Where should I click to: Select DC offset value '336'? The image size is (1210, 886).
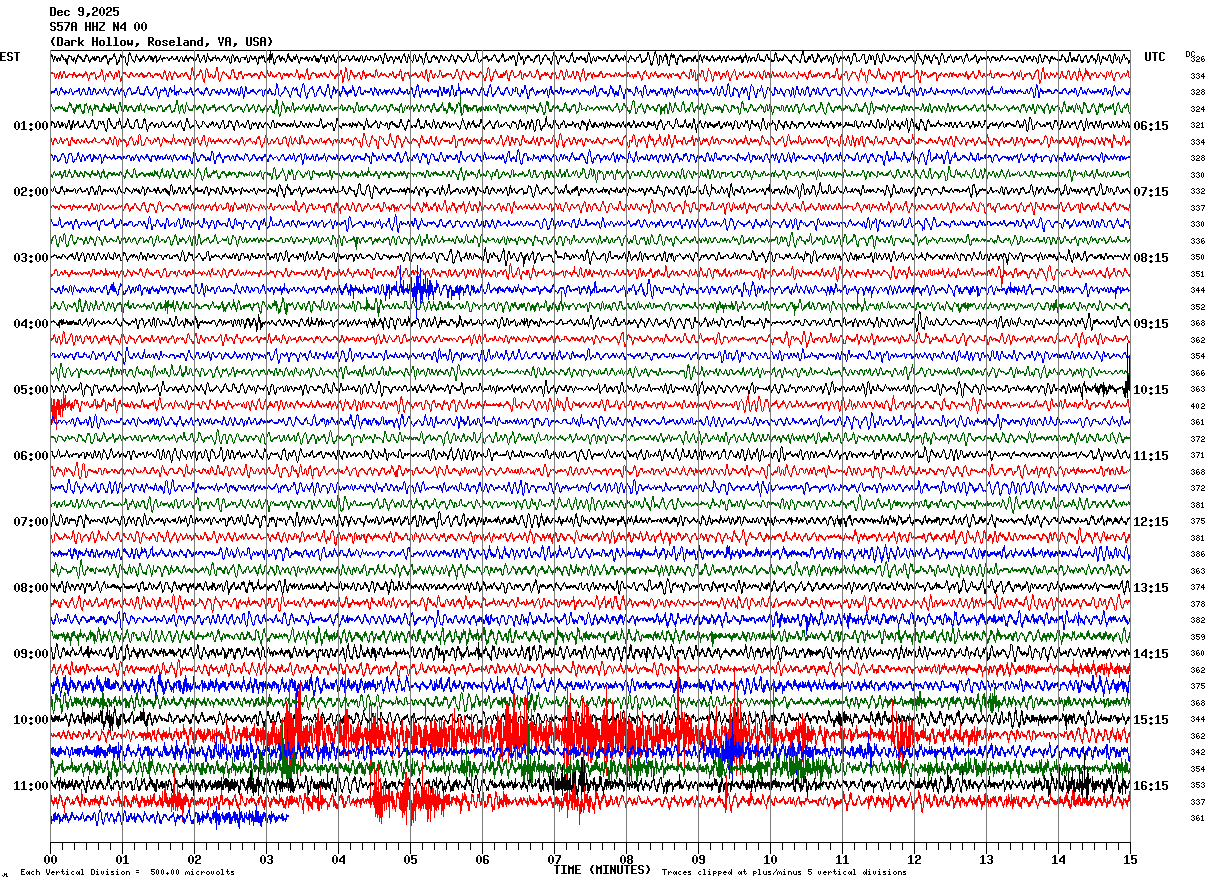pyautogui.click(x=1197, y=241)
